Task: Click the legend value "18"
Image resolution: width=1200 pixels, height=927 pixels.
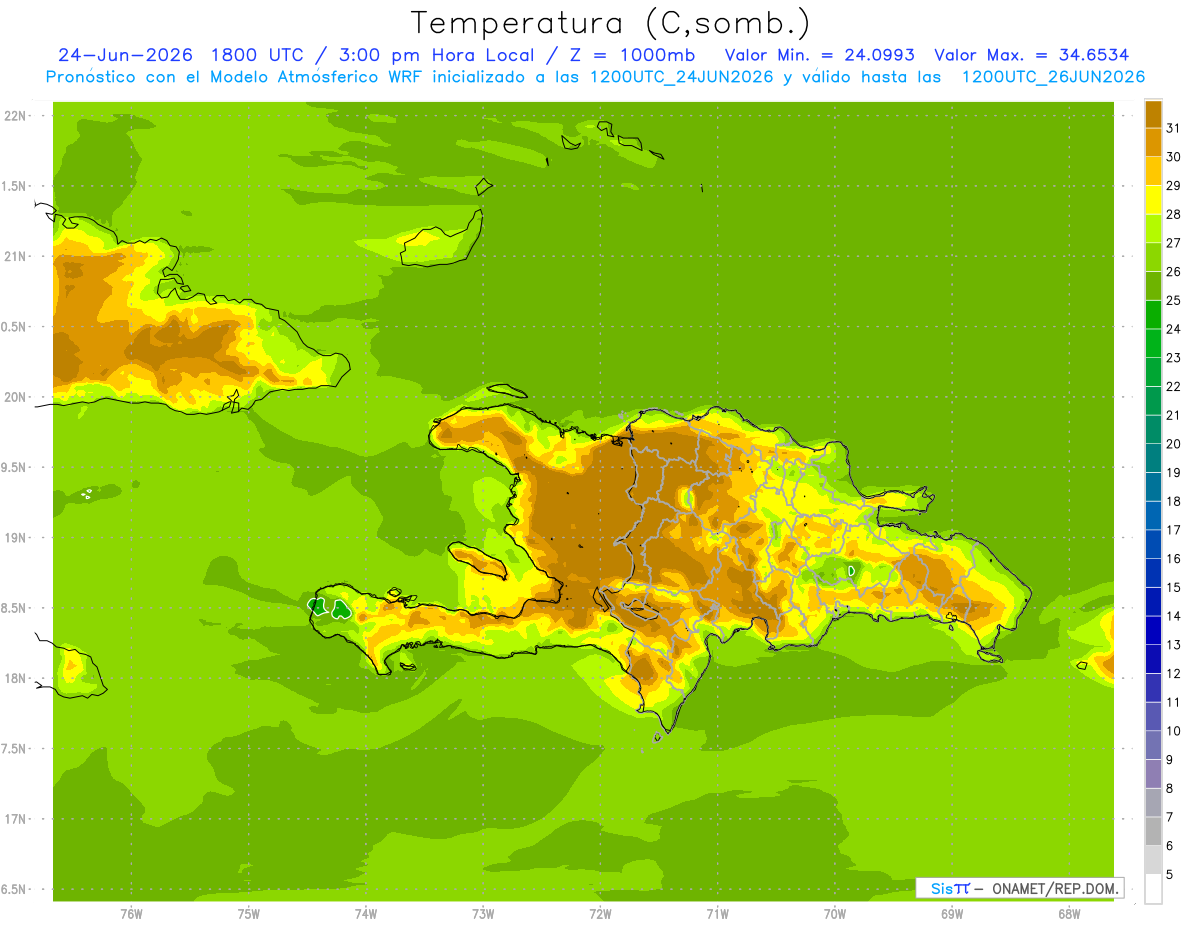Action: pos(1174,501)
